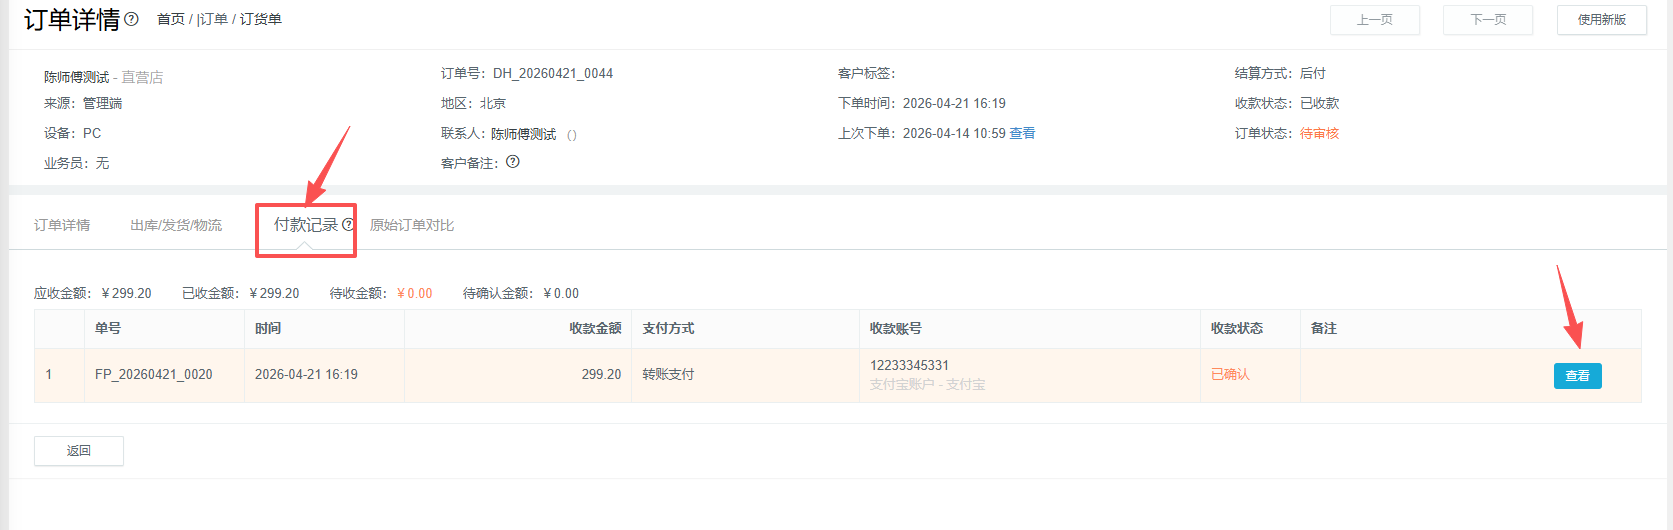Open the 订单详情 tab
Viewport: 1673px width, 530px height.
point(62,225)
